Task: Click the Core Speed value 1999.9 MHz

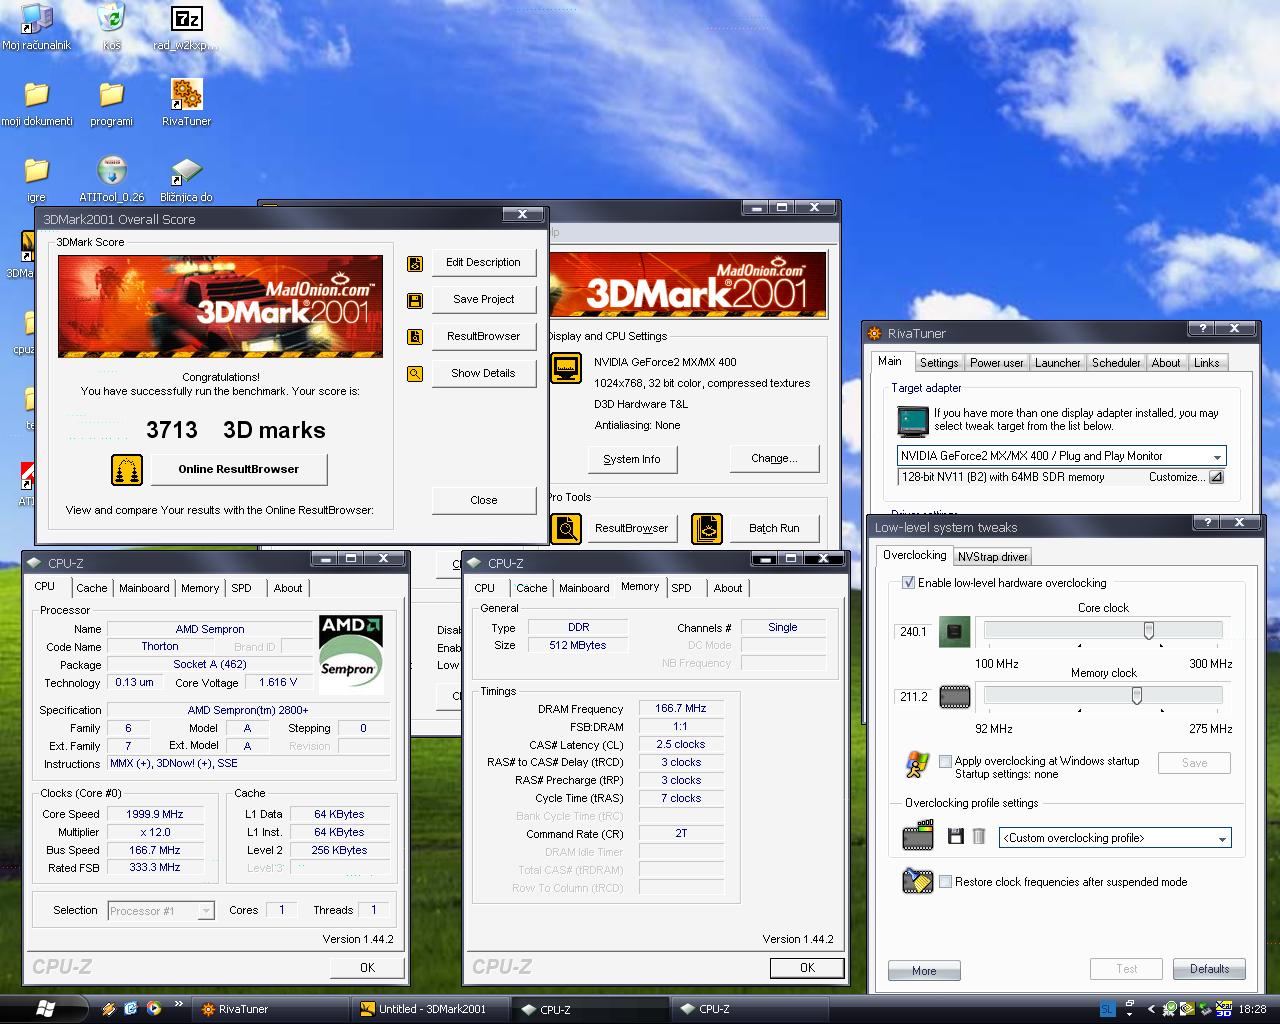Action: (x=155, y=814)
